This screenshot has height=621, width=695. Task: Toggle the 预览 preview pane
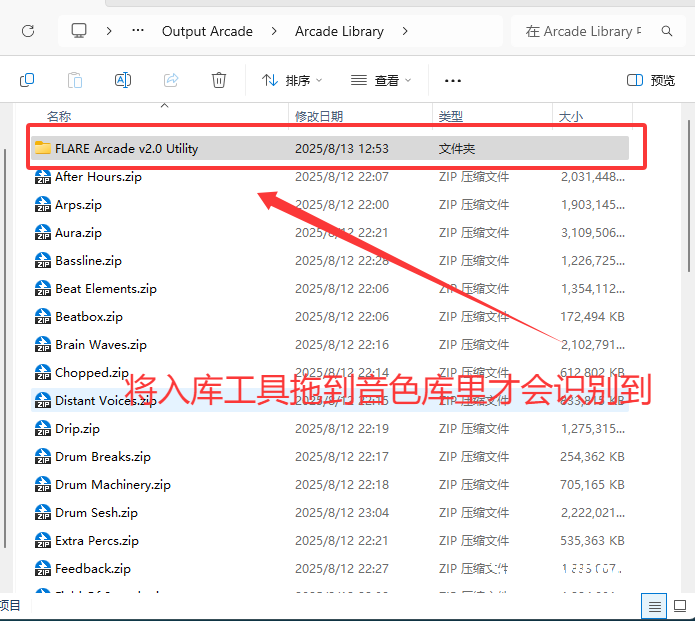tap(651, 80)
